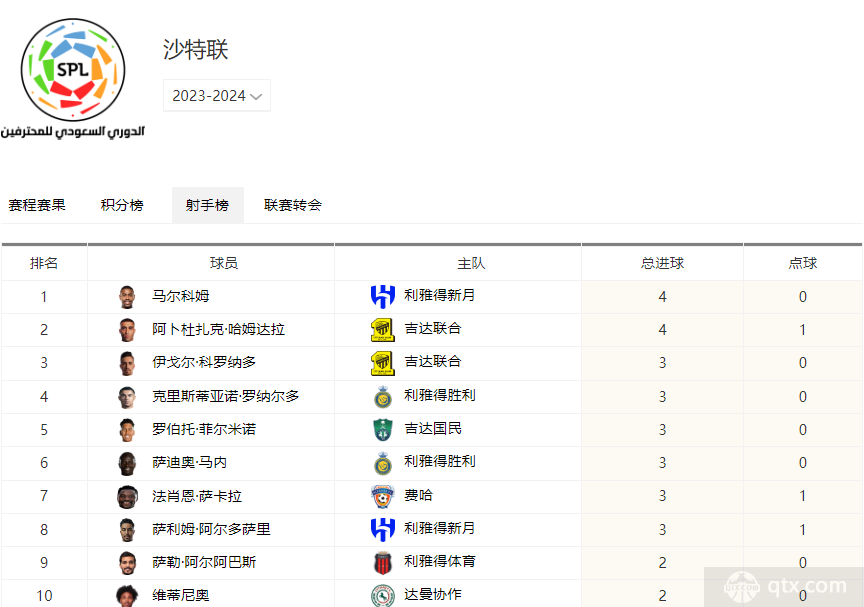Click the 伊戈尔·科罗纳多 player avatar

click(127, 363)
